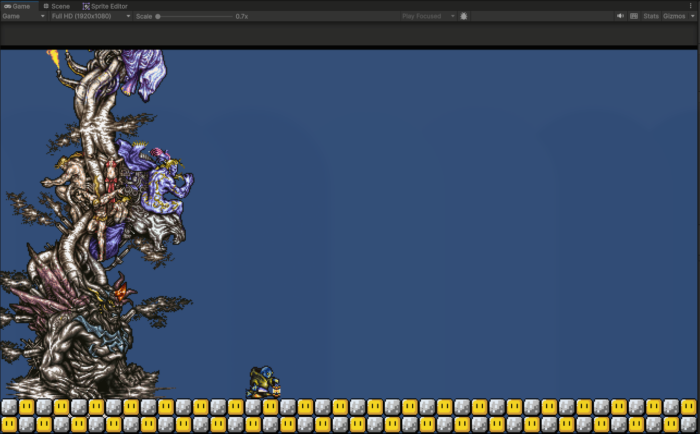Toggle the Gizmos button

pos(673,16)
